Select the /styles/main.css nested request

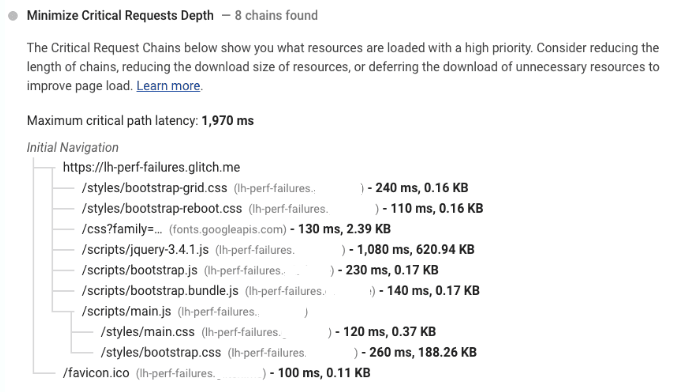click(147, 332)
